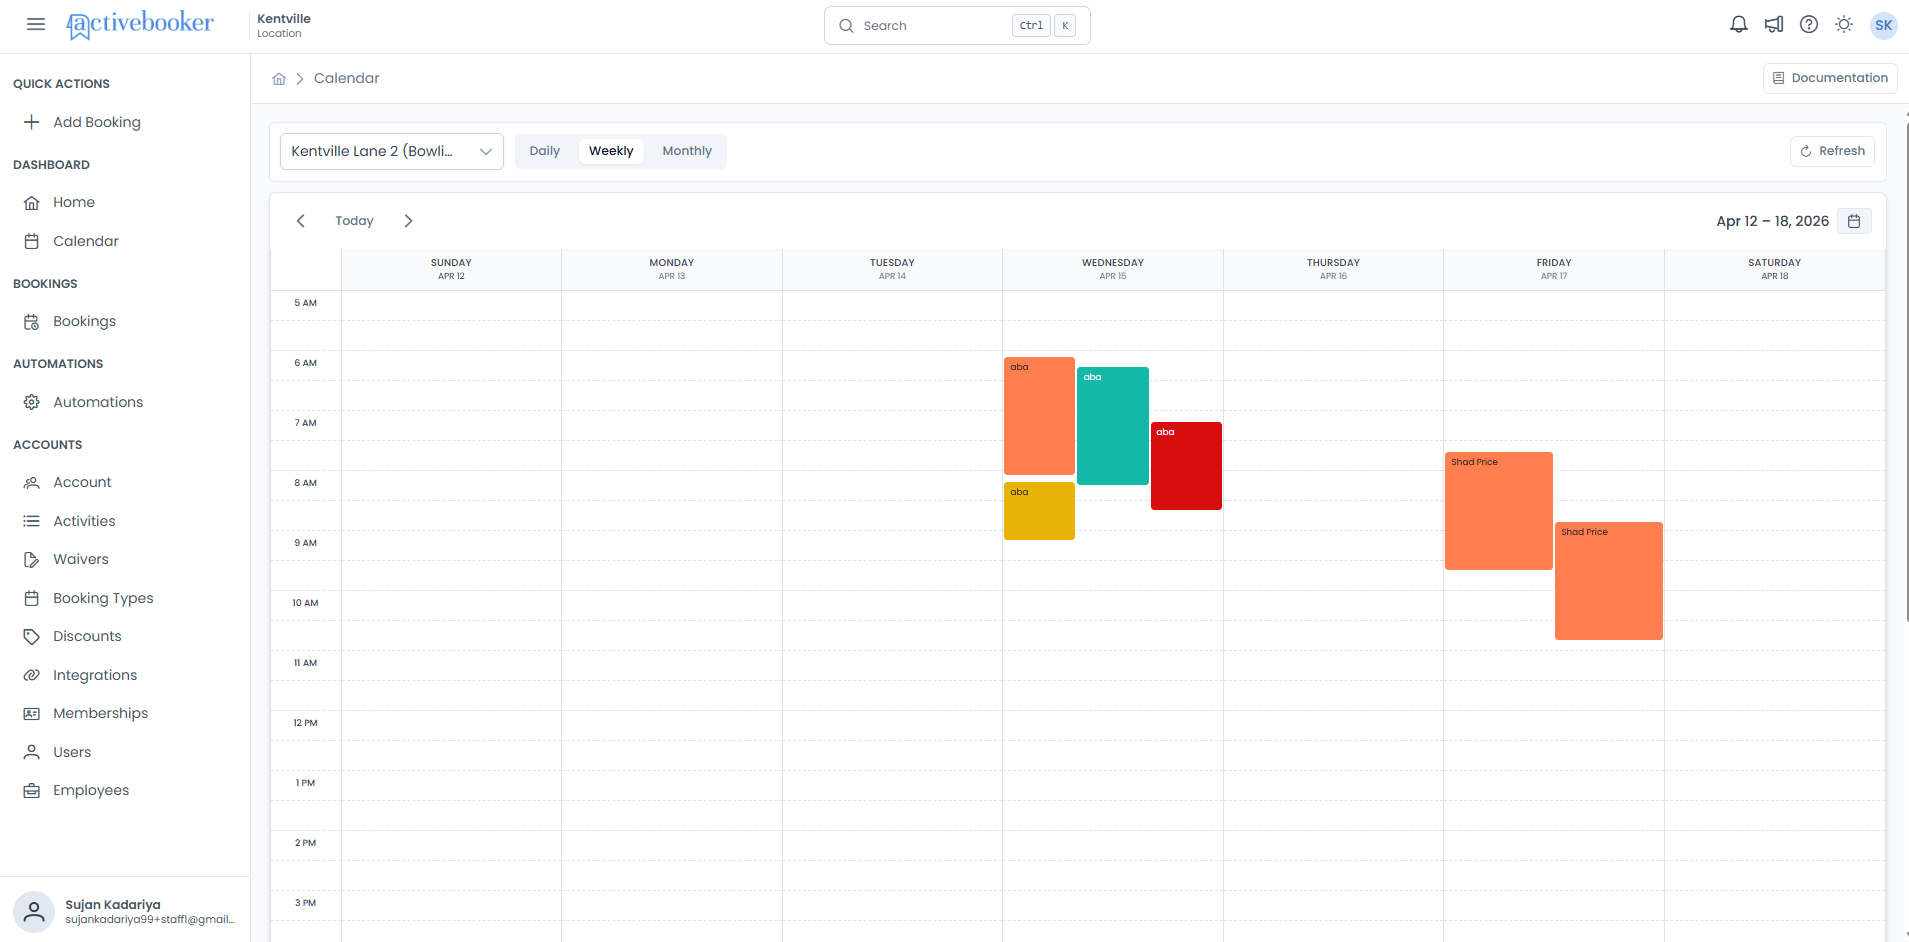Click the Users person icon
Viewport: 1909px width, 942px height.
[x=32, y=752]
